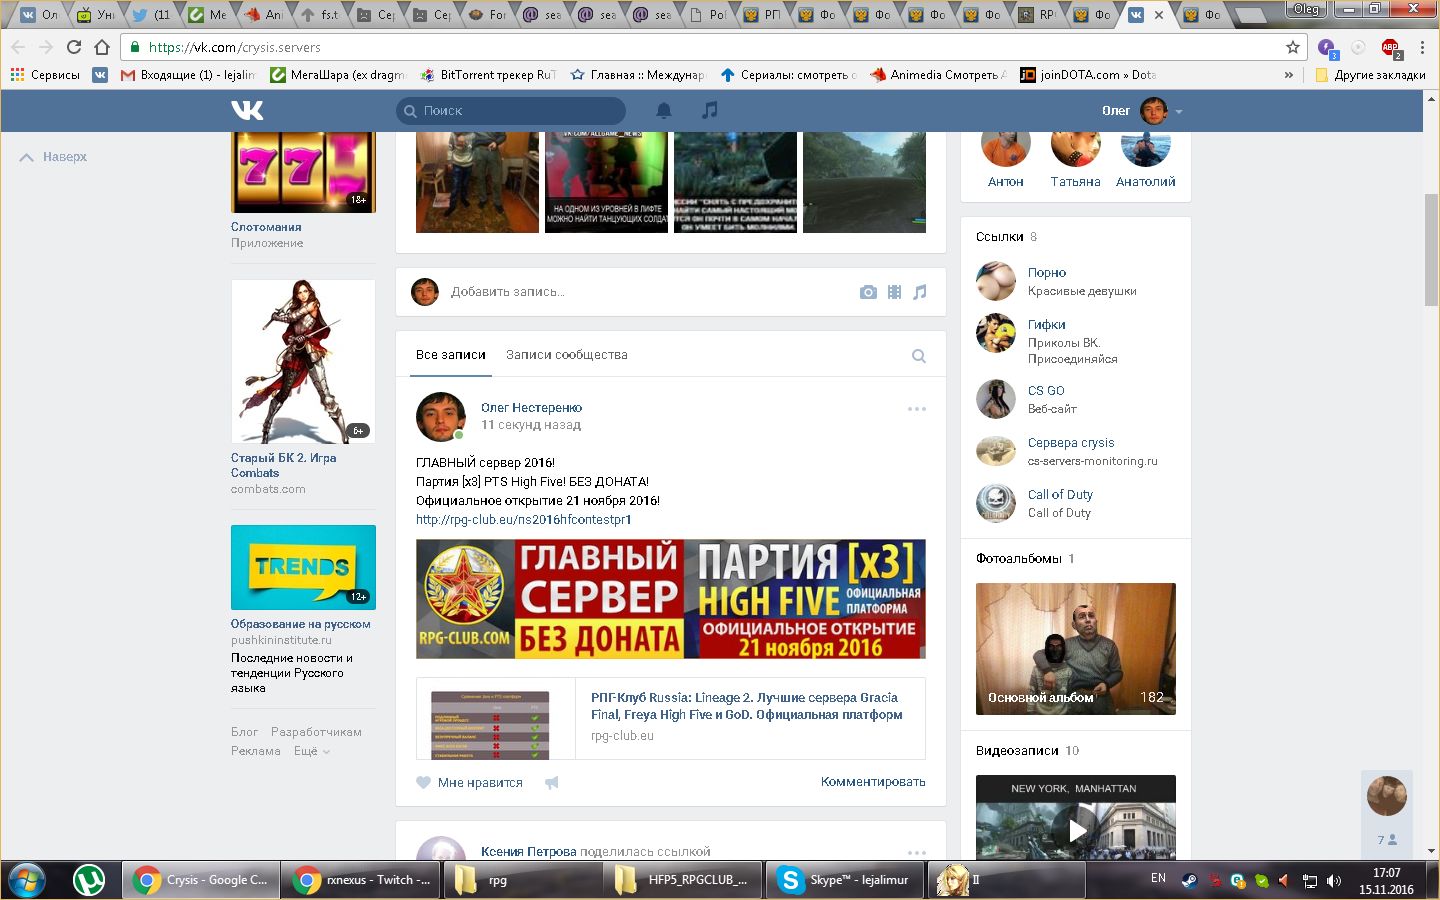The height and width of the screenshot is (900, 1440).
Task: Reload the page in Chrome
Action: click(x=74, y=47)
